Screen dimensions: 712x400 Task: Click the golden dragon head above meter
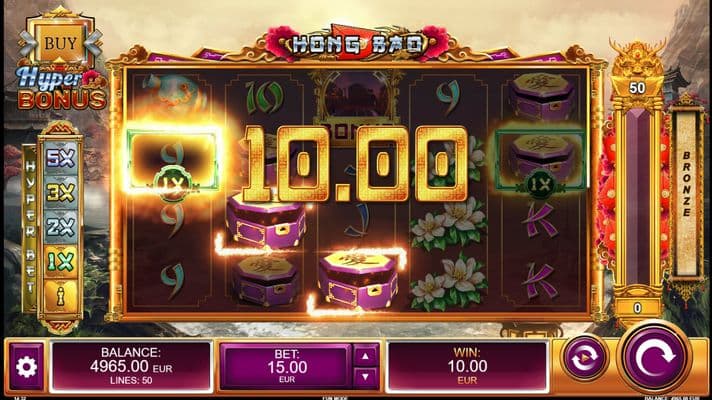638,58
